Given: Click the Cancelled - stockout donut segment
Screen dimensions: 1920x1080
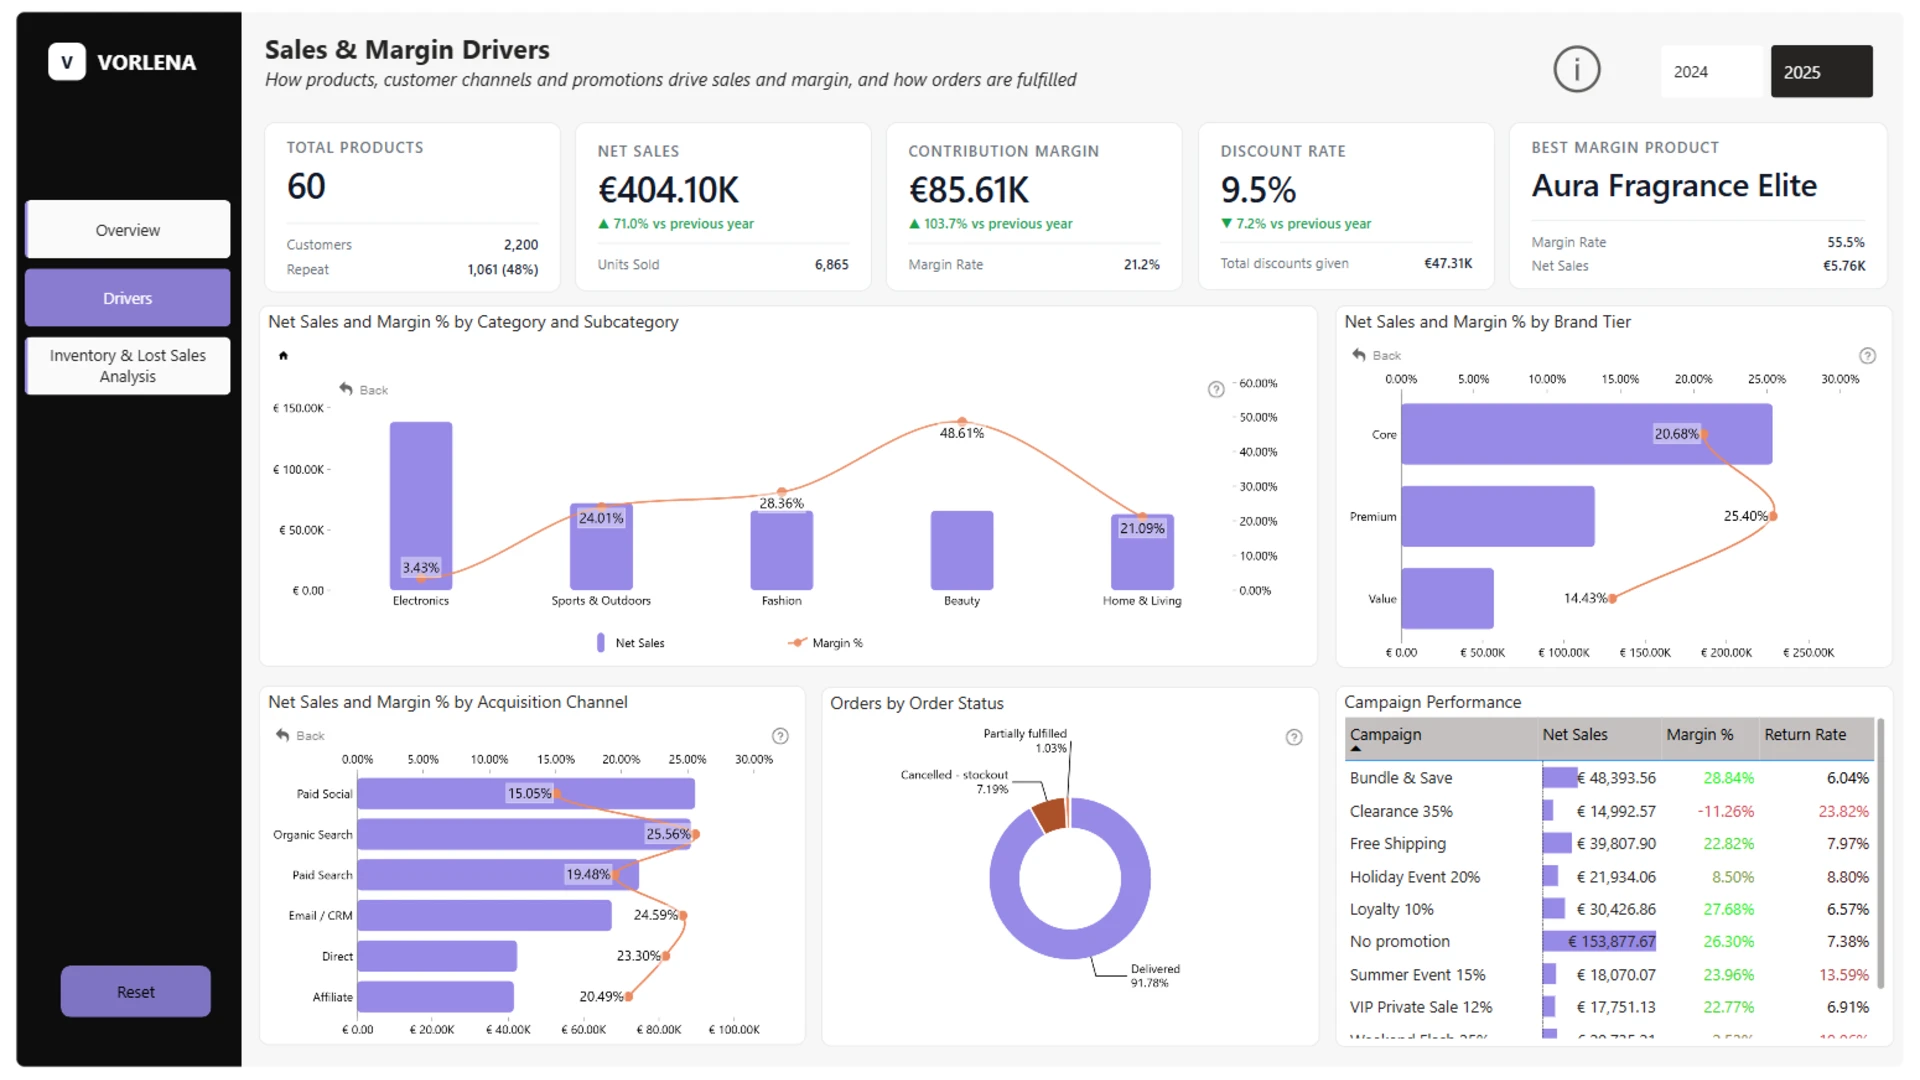Looking at the screenshot, I should 1049,816.
